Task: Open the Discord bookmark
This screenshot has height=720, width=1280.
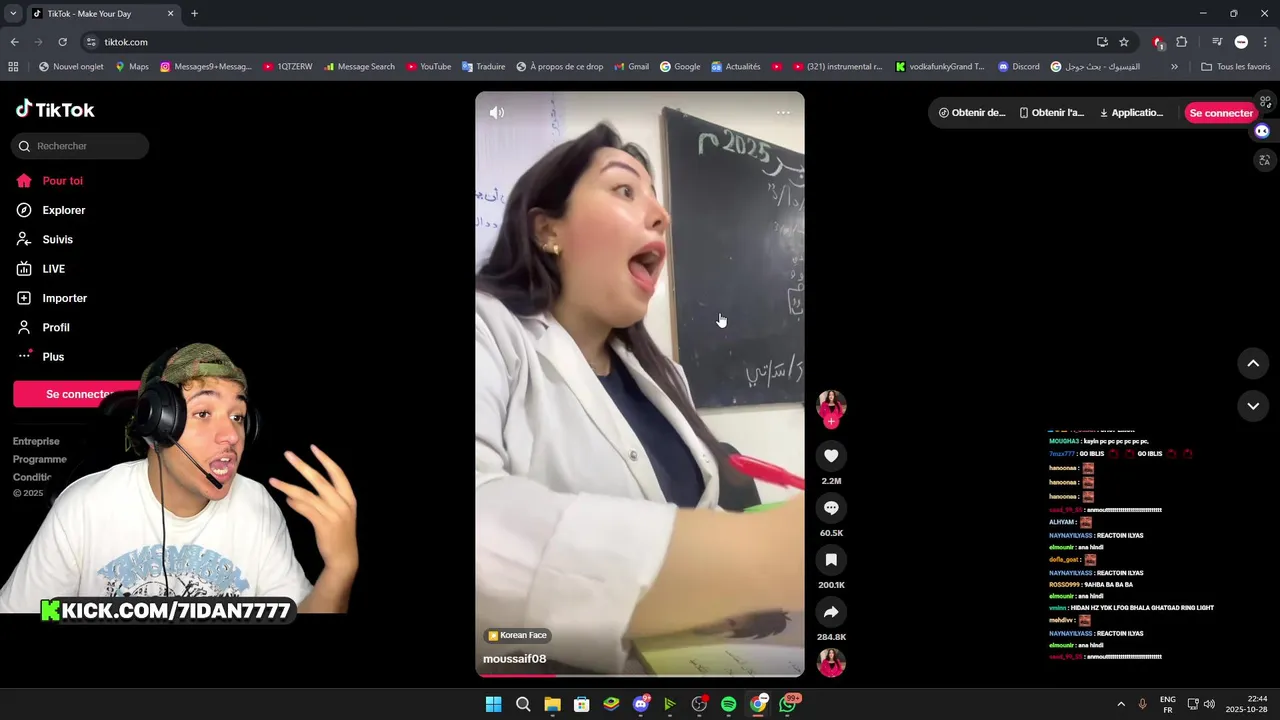Action: [1018, 67]
